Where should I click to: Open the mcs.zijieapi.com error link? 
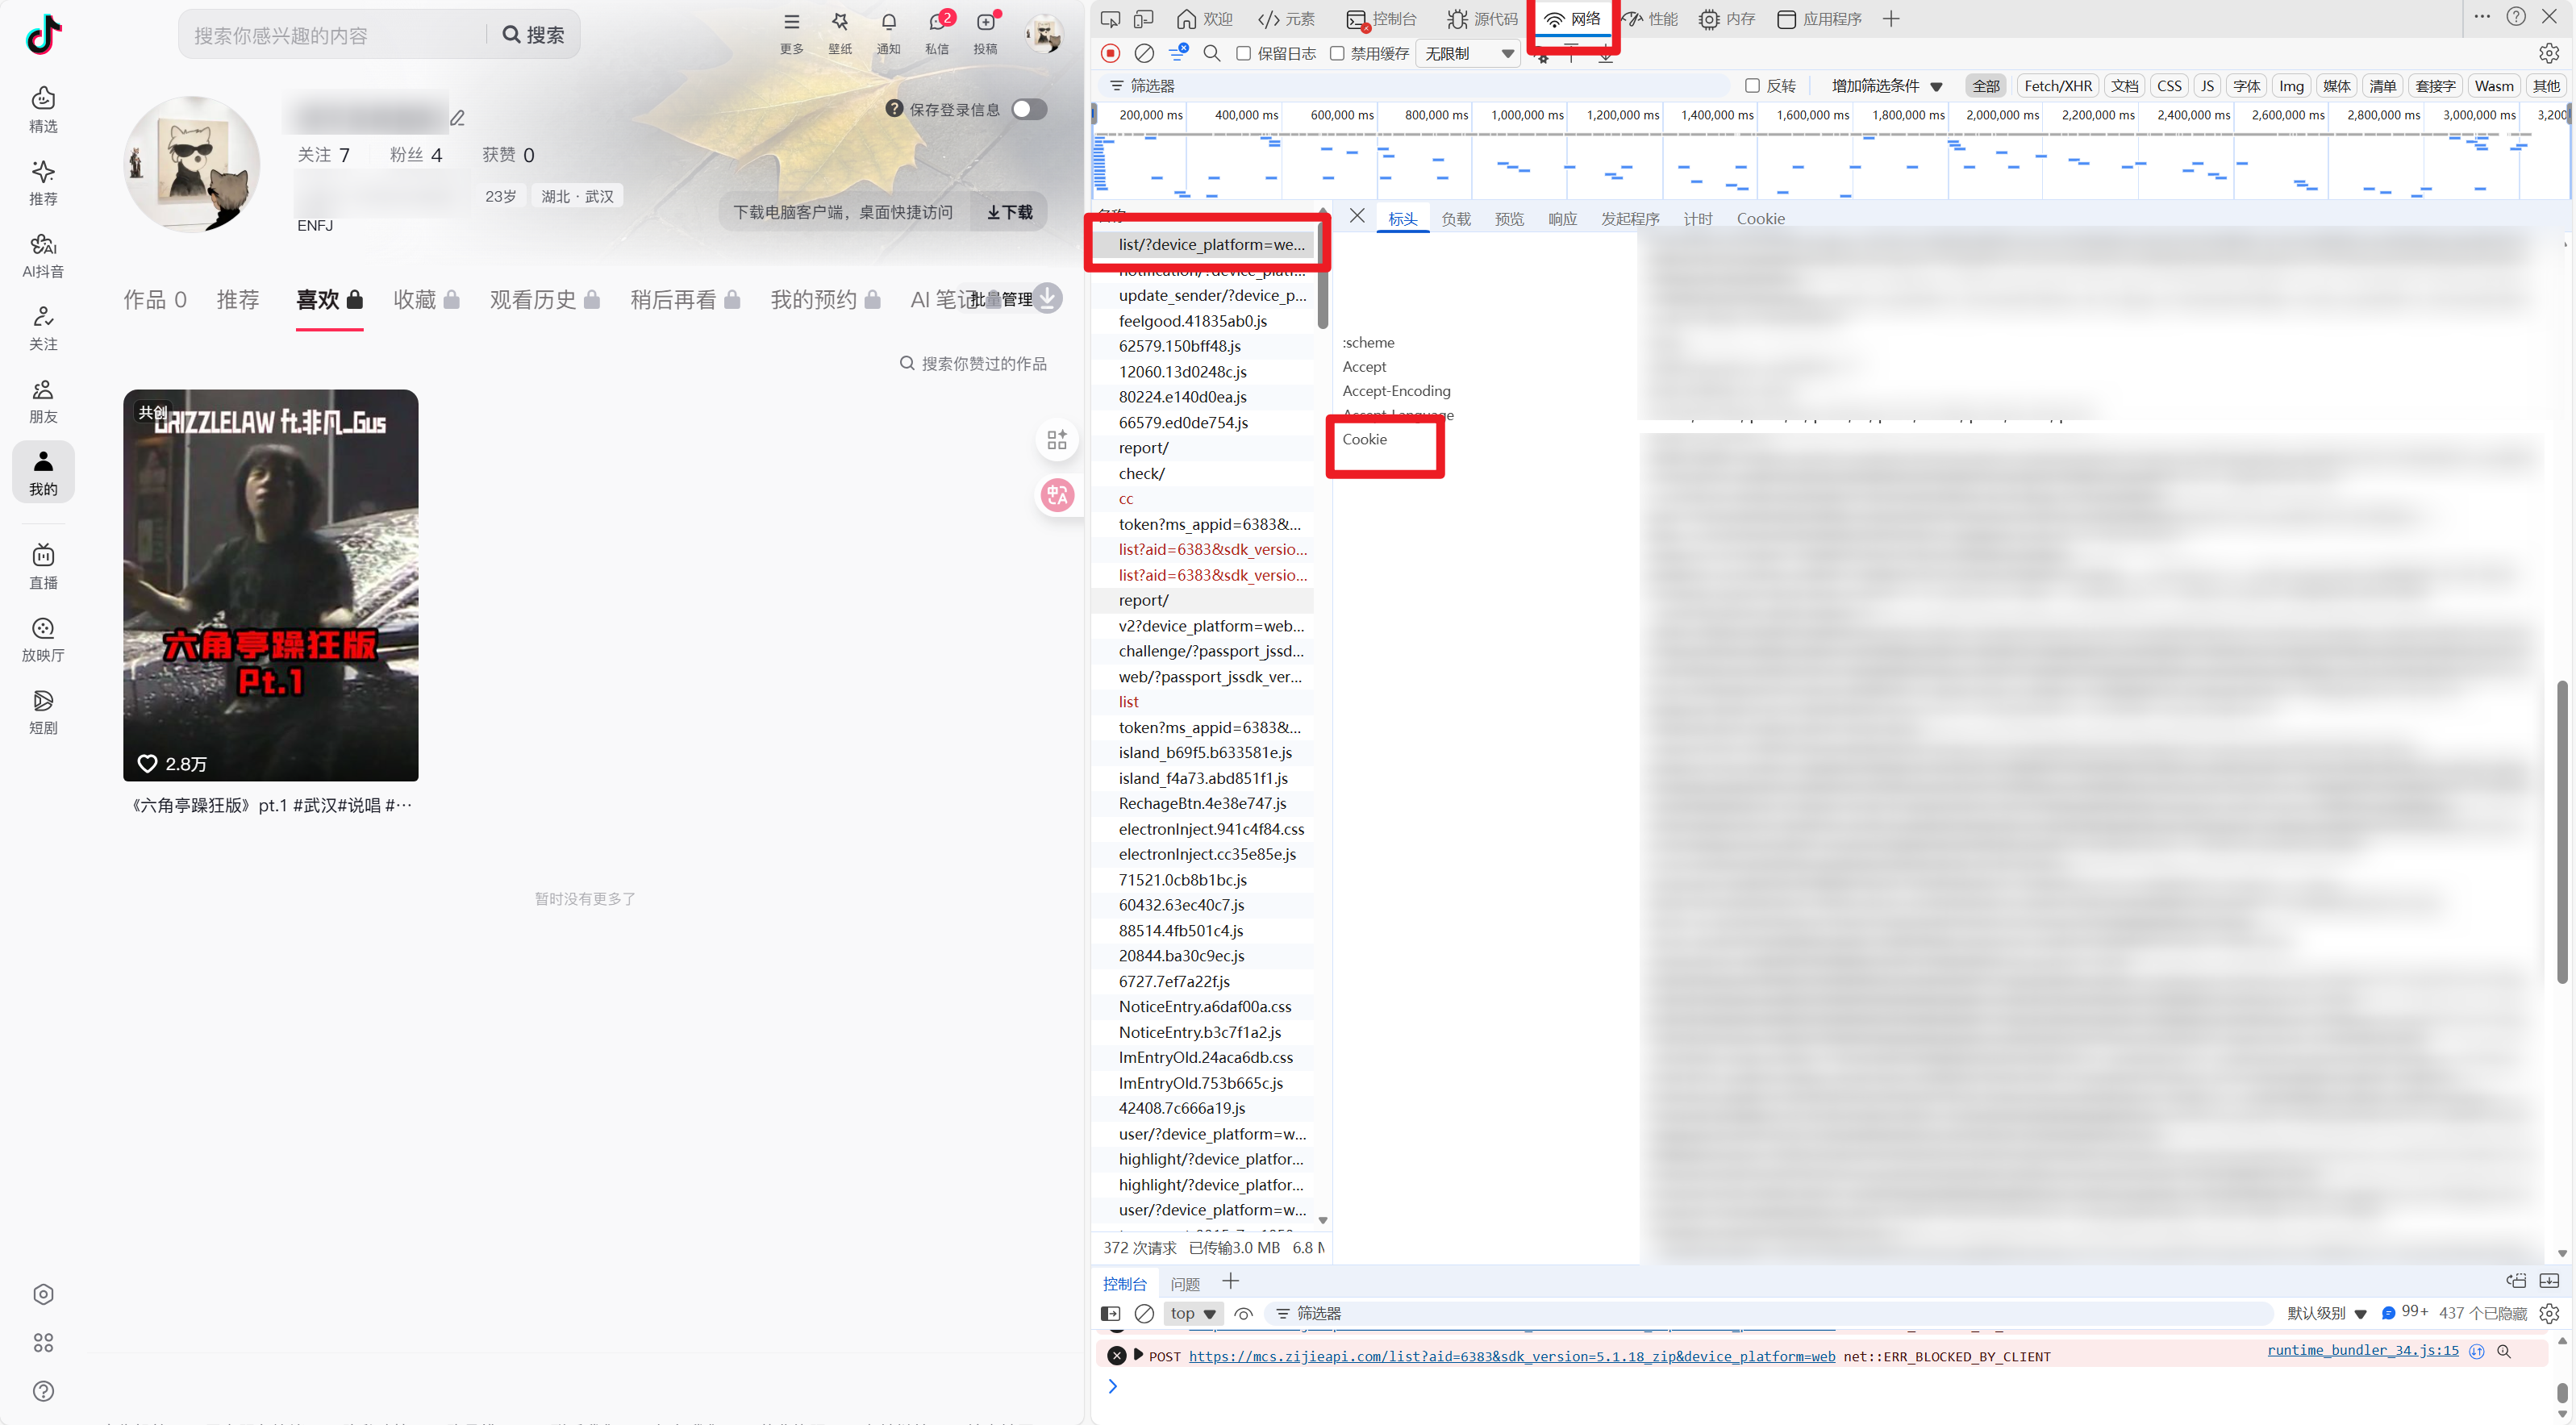pos(1510,1356)
